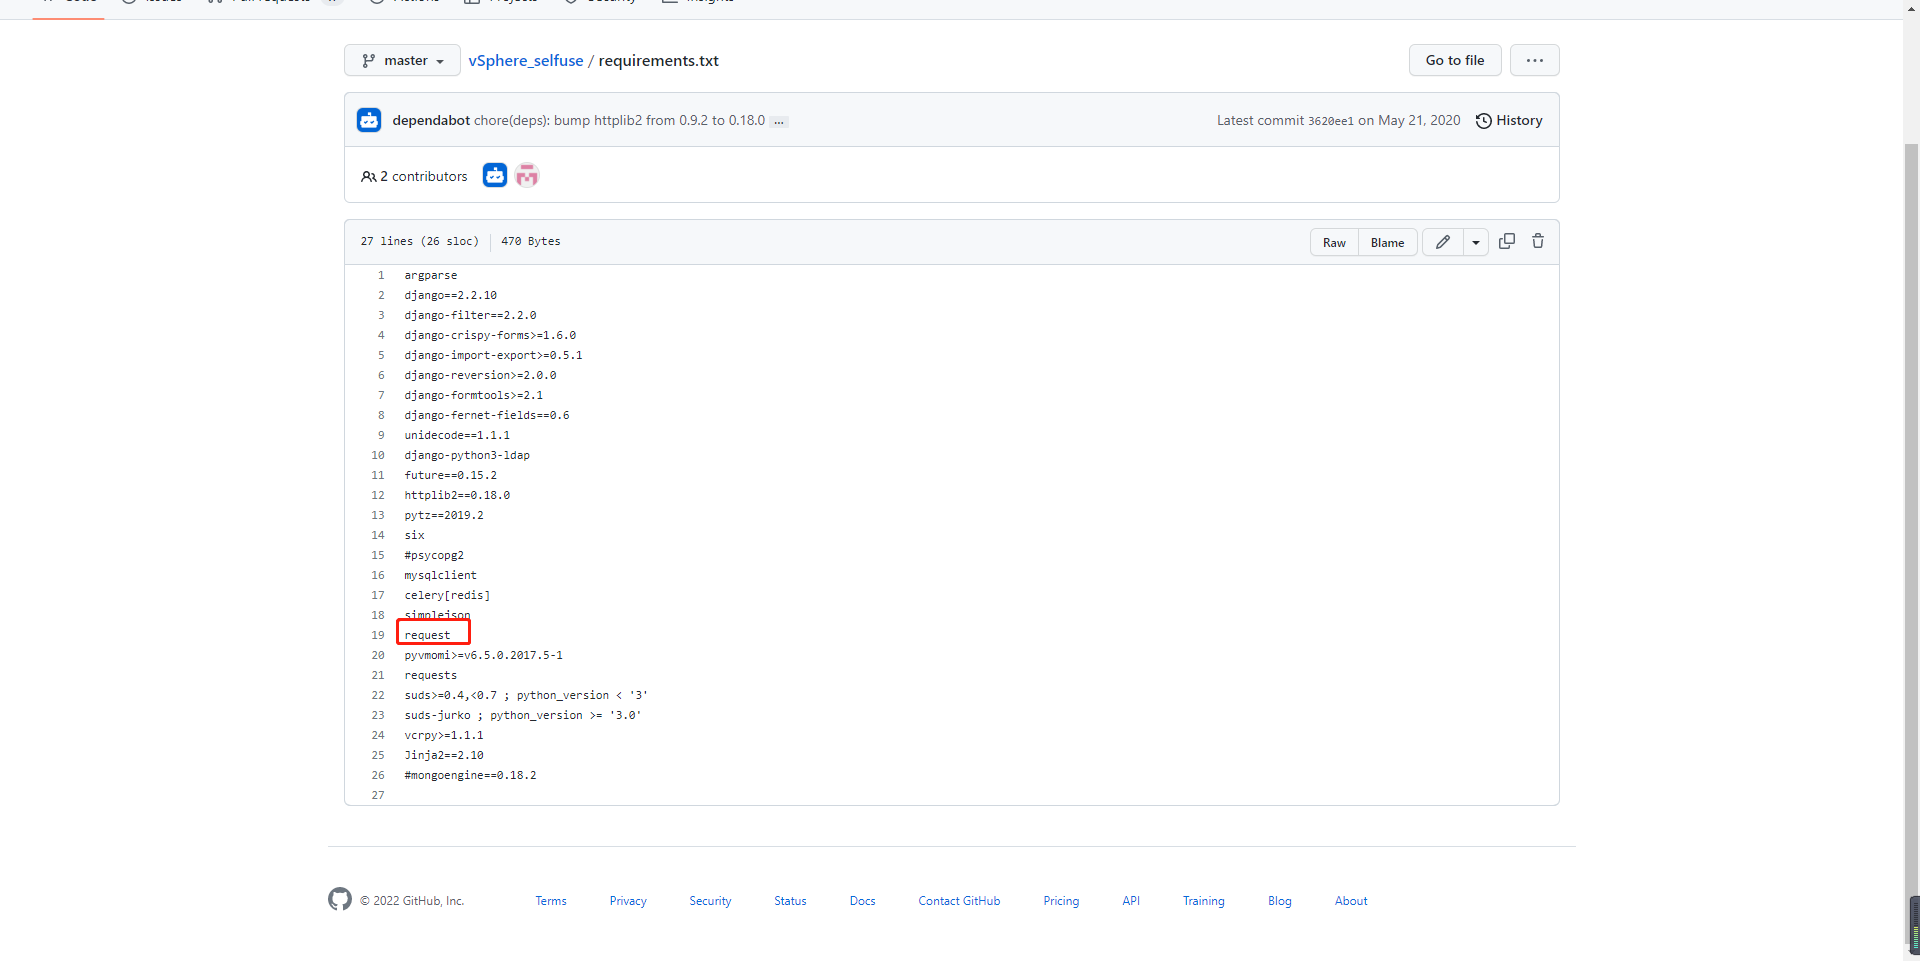The width and height of the screenshot is (1920, 961).
Task: Click the django-crispy-forms>=1.6.0 line
Action: tap(490, 335)
